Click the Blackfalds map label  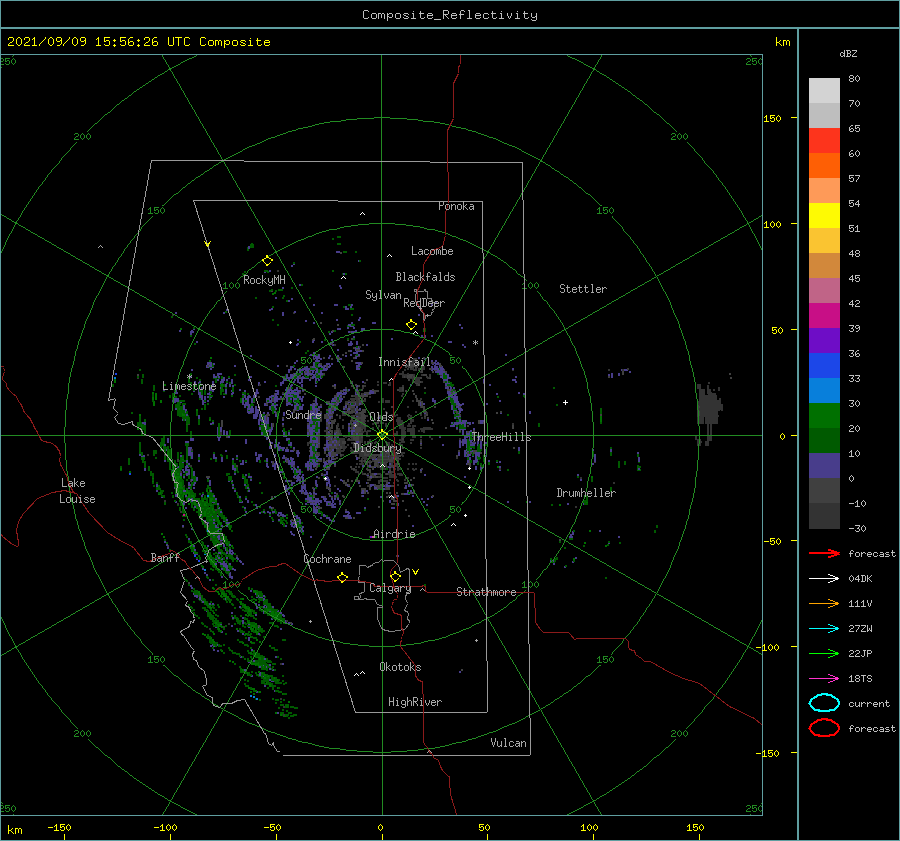tap(425, 277)
